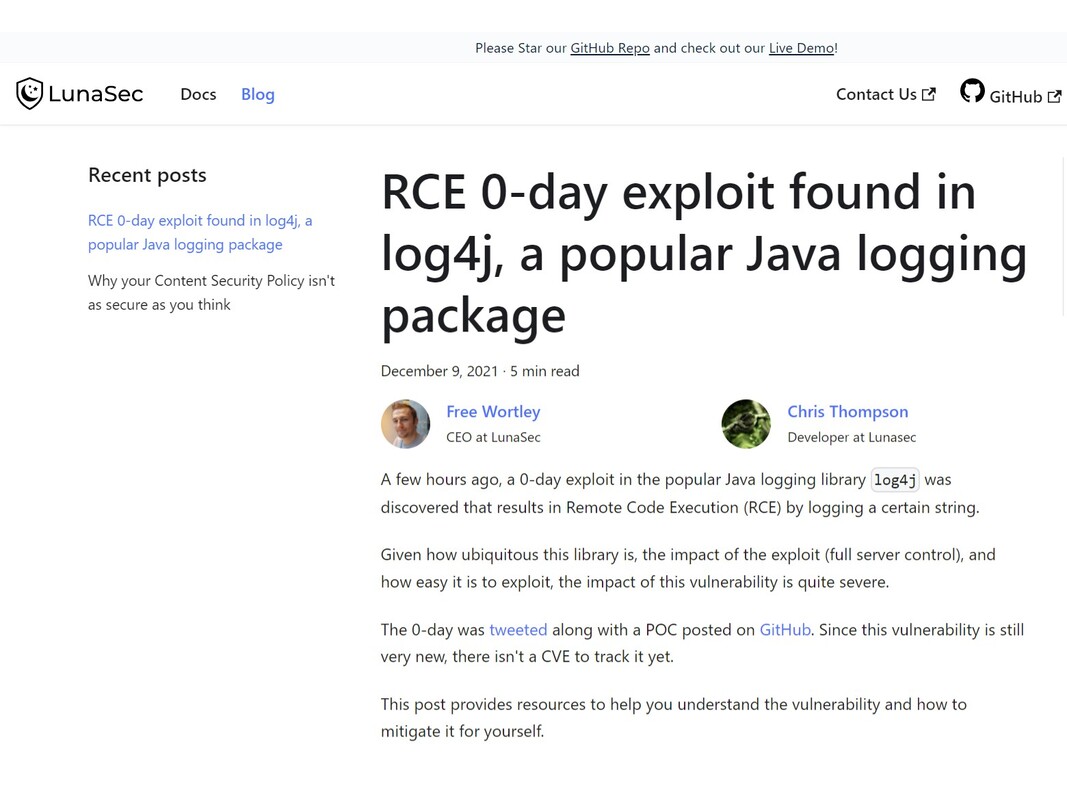
Task: Follow the tweeted link in the article
Action: (x=518, y=630)
